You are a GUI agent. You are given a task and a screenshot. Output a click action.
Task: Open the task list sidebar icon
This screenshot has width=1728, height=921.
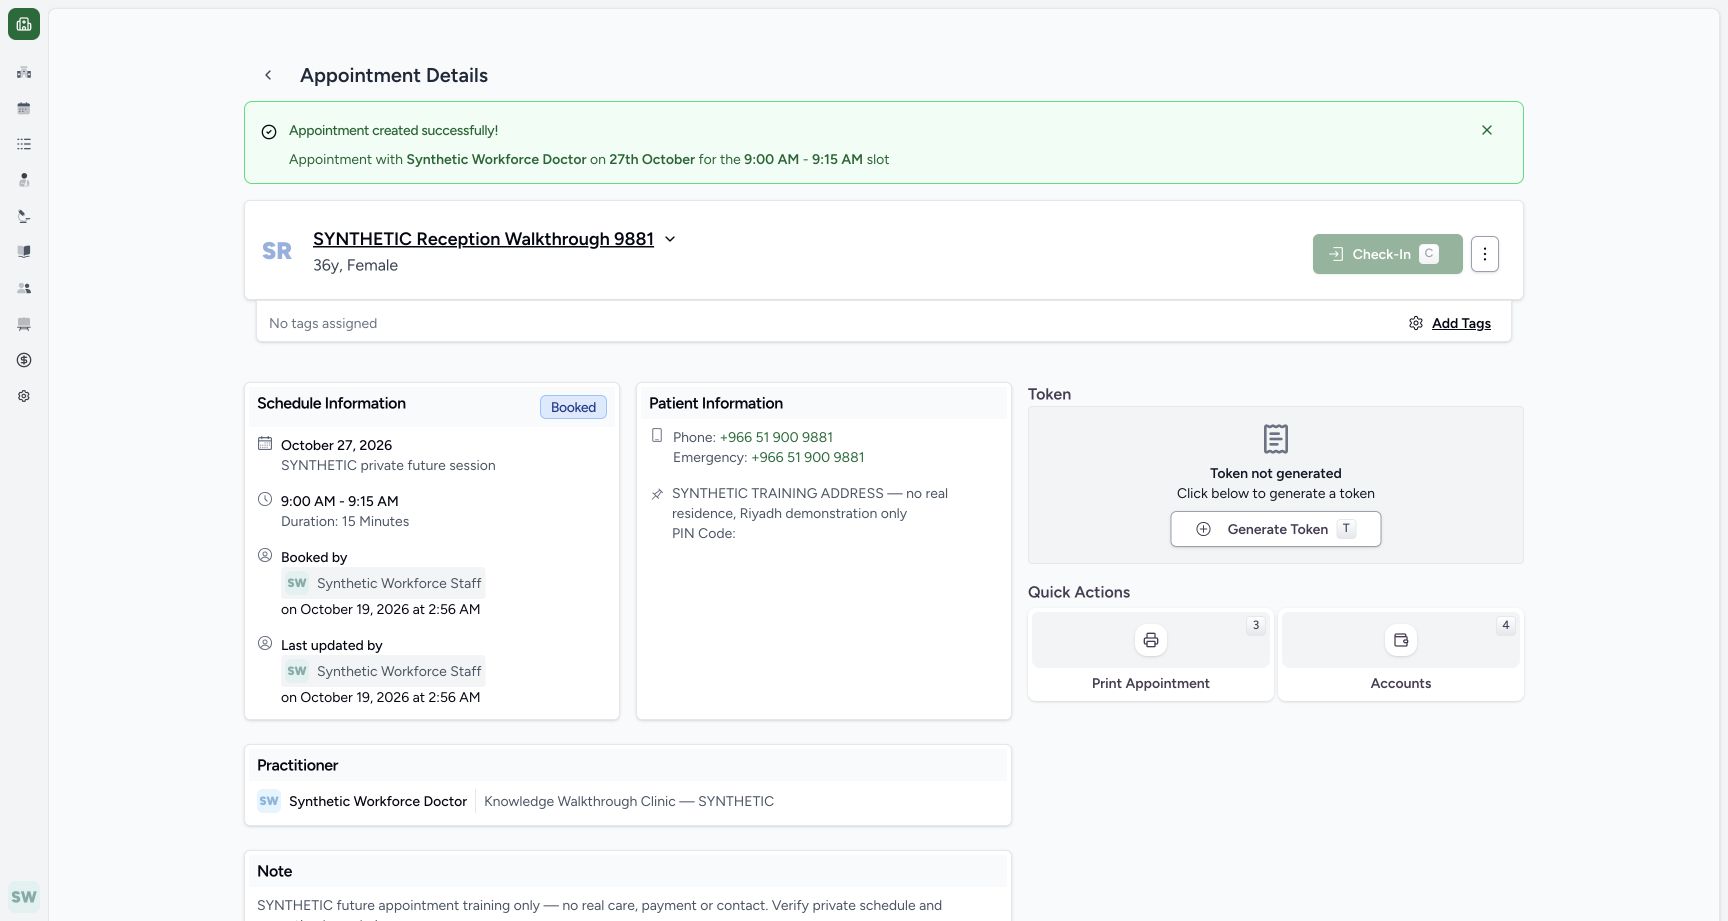click(24, 144)
